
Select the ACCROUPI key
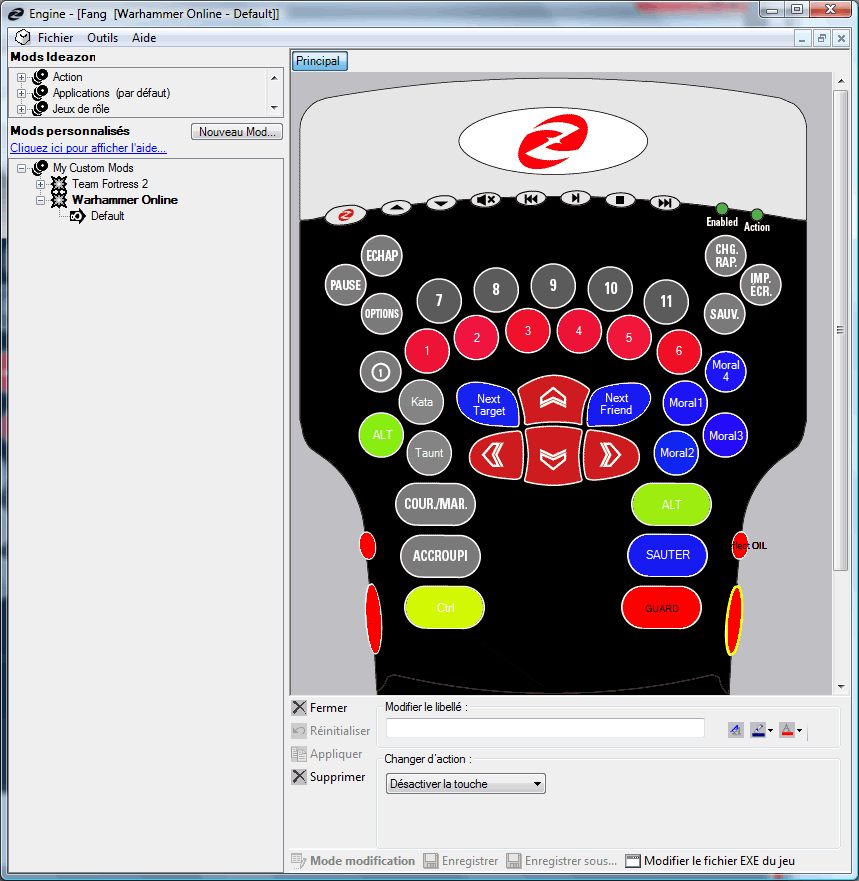440,556
